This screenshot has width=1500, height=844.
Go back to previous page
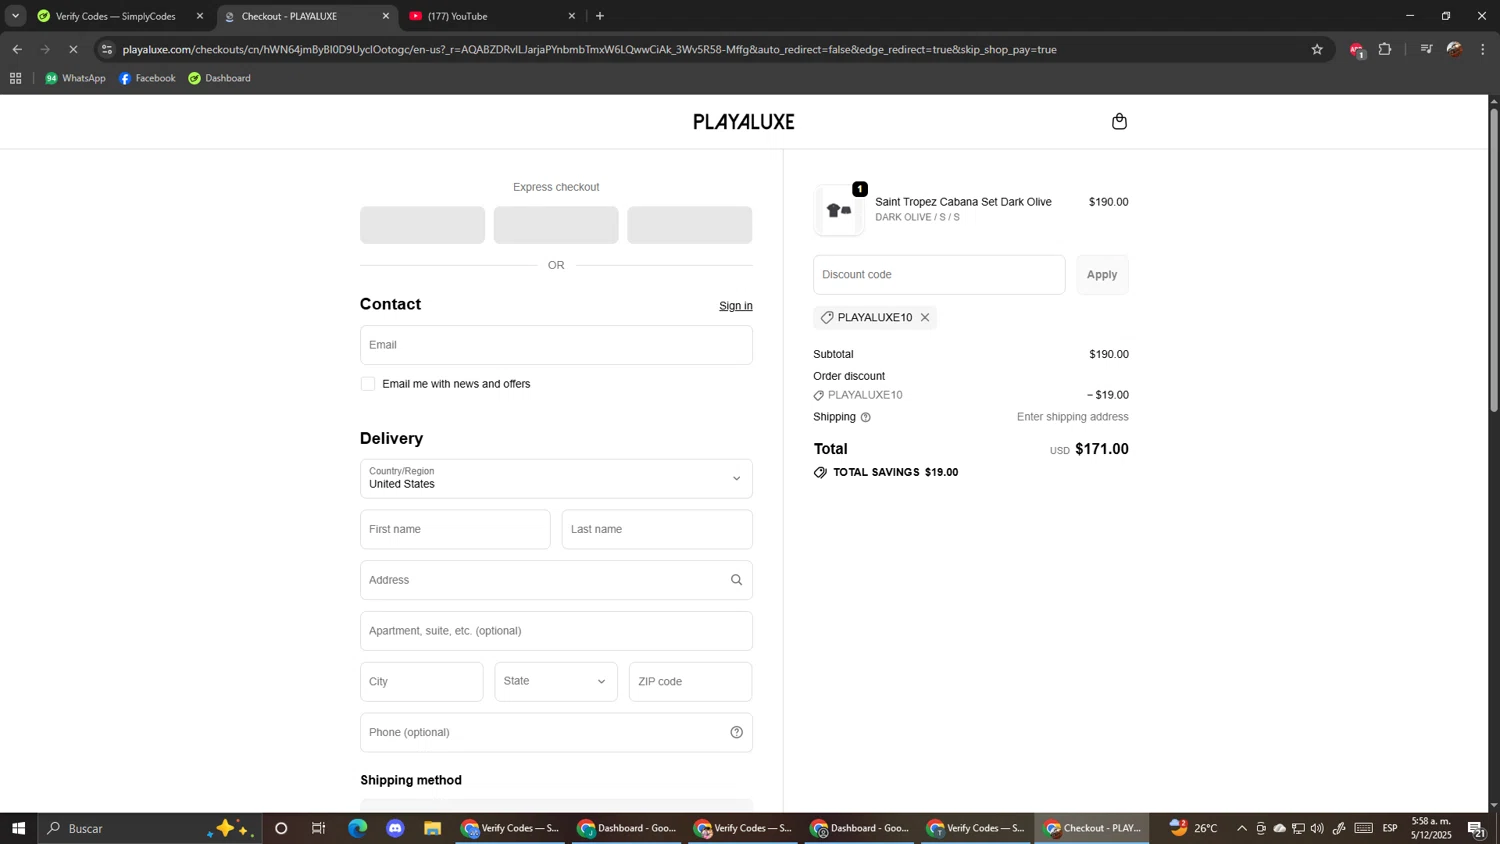(17, 49)
